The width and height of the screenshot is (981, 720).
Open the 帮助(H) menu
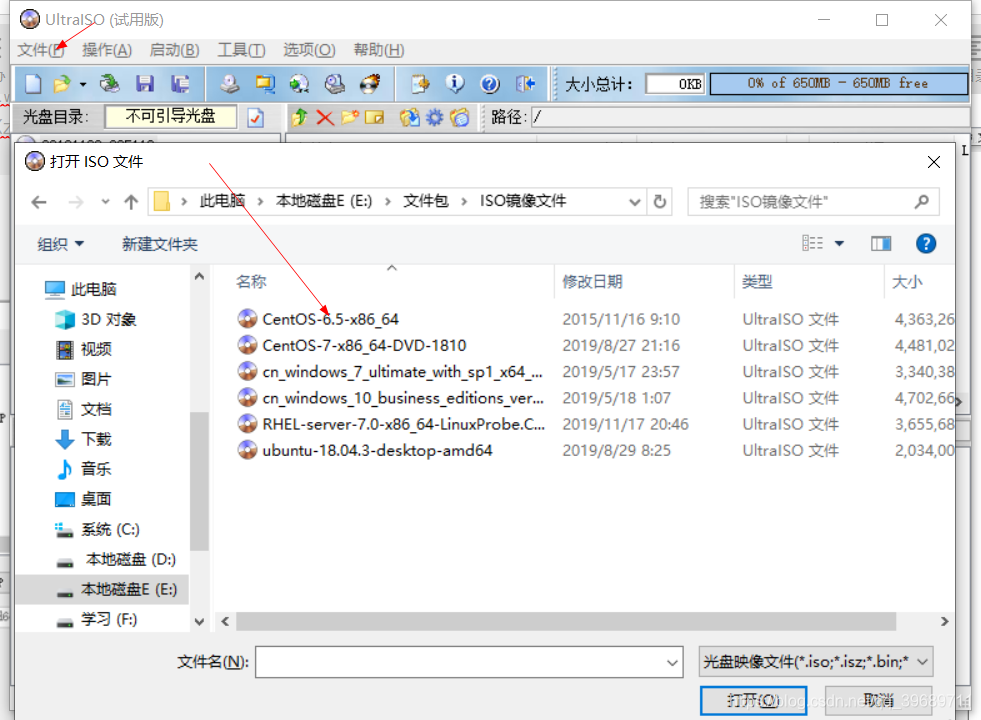379,50
